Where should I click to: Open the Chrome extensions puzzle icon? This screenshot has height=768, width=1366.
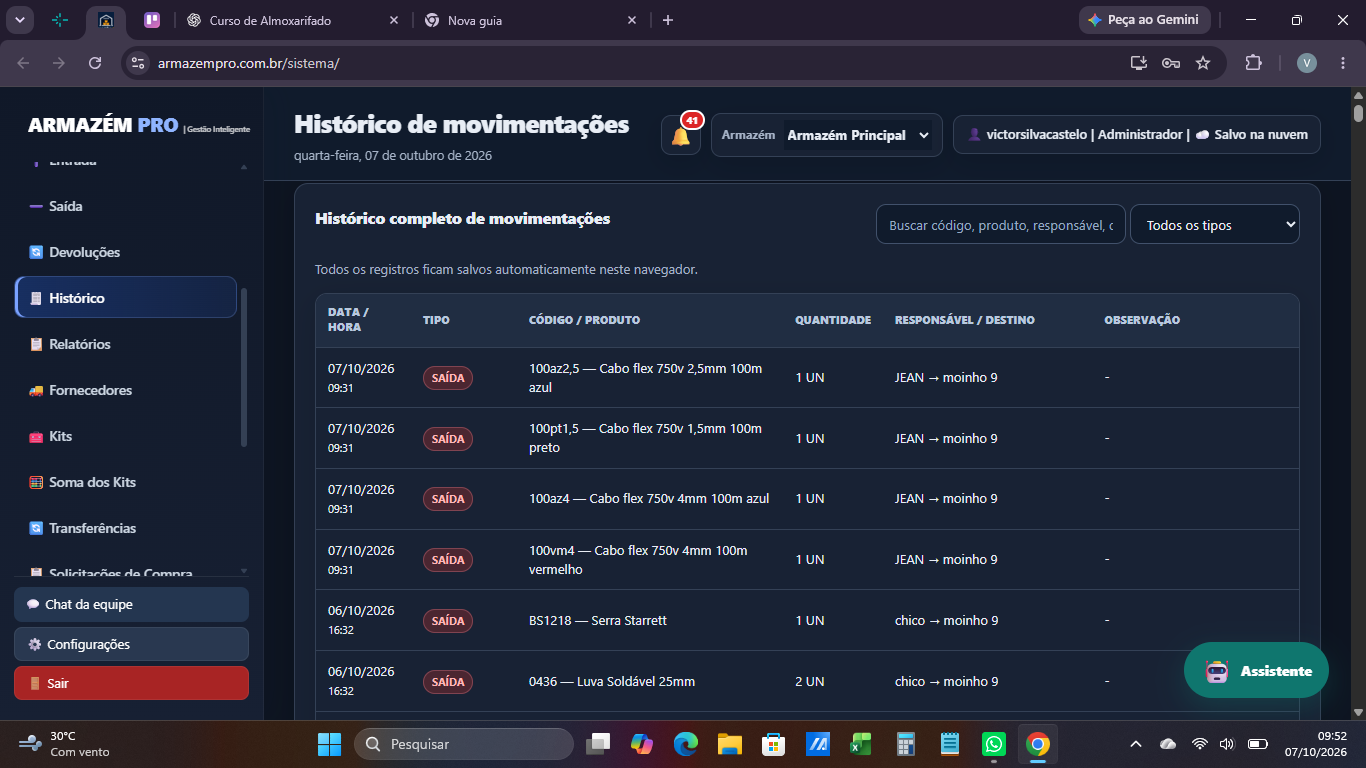point(1253,63)
